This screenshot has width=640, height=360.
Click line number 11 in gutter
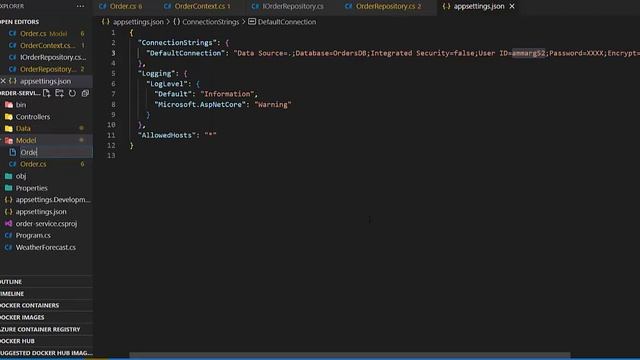click(111, 135)
